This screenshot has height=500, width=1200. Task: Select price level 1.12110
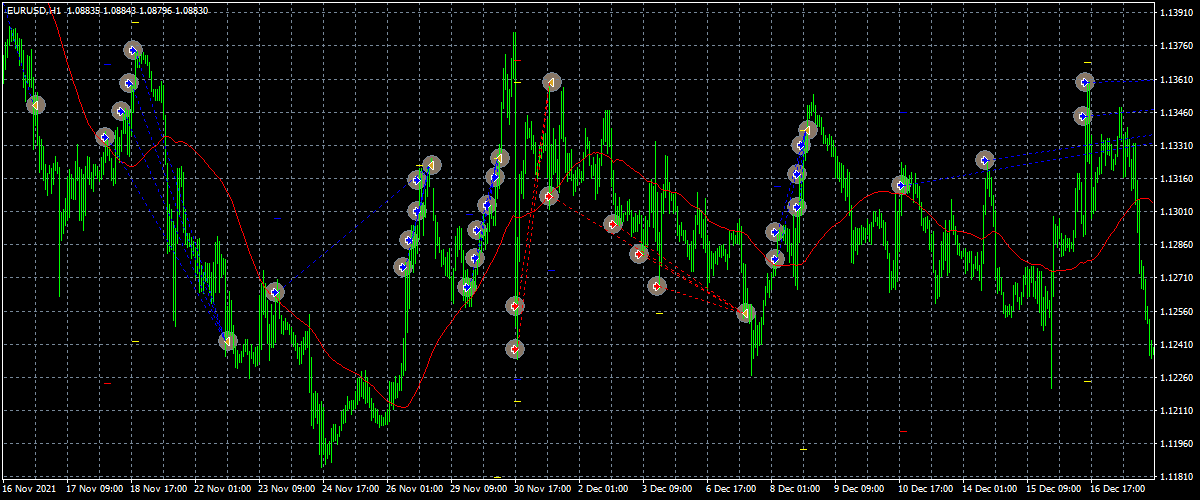pyautogui.click(x=1177, y=411)
